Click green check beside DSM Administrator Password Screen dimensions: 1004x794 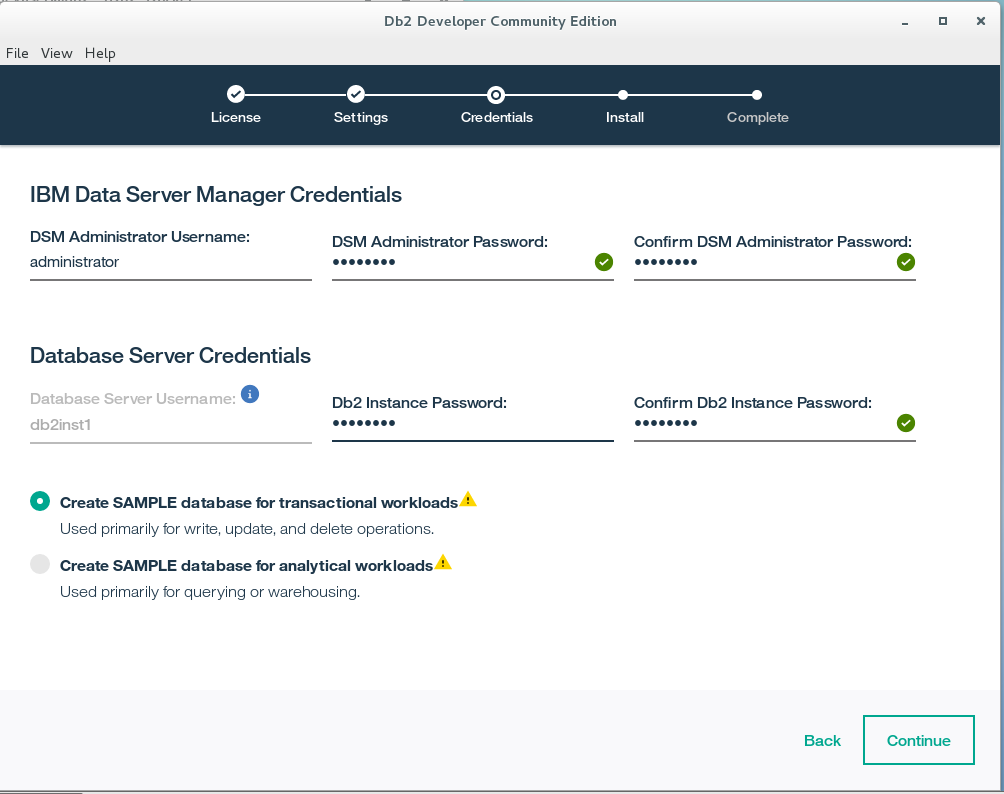click(604, 262)
